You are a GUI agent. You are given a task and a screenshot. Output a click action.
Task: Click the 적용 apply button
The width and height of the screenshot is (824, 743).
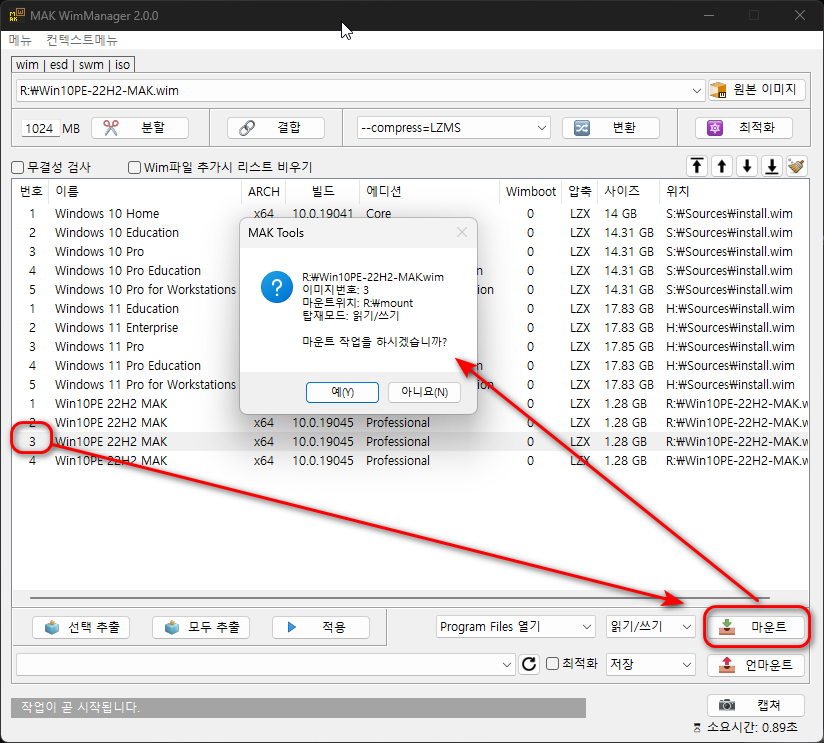click(321, 627)
